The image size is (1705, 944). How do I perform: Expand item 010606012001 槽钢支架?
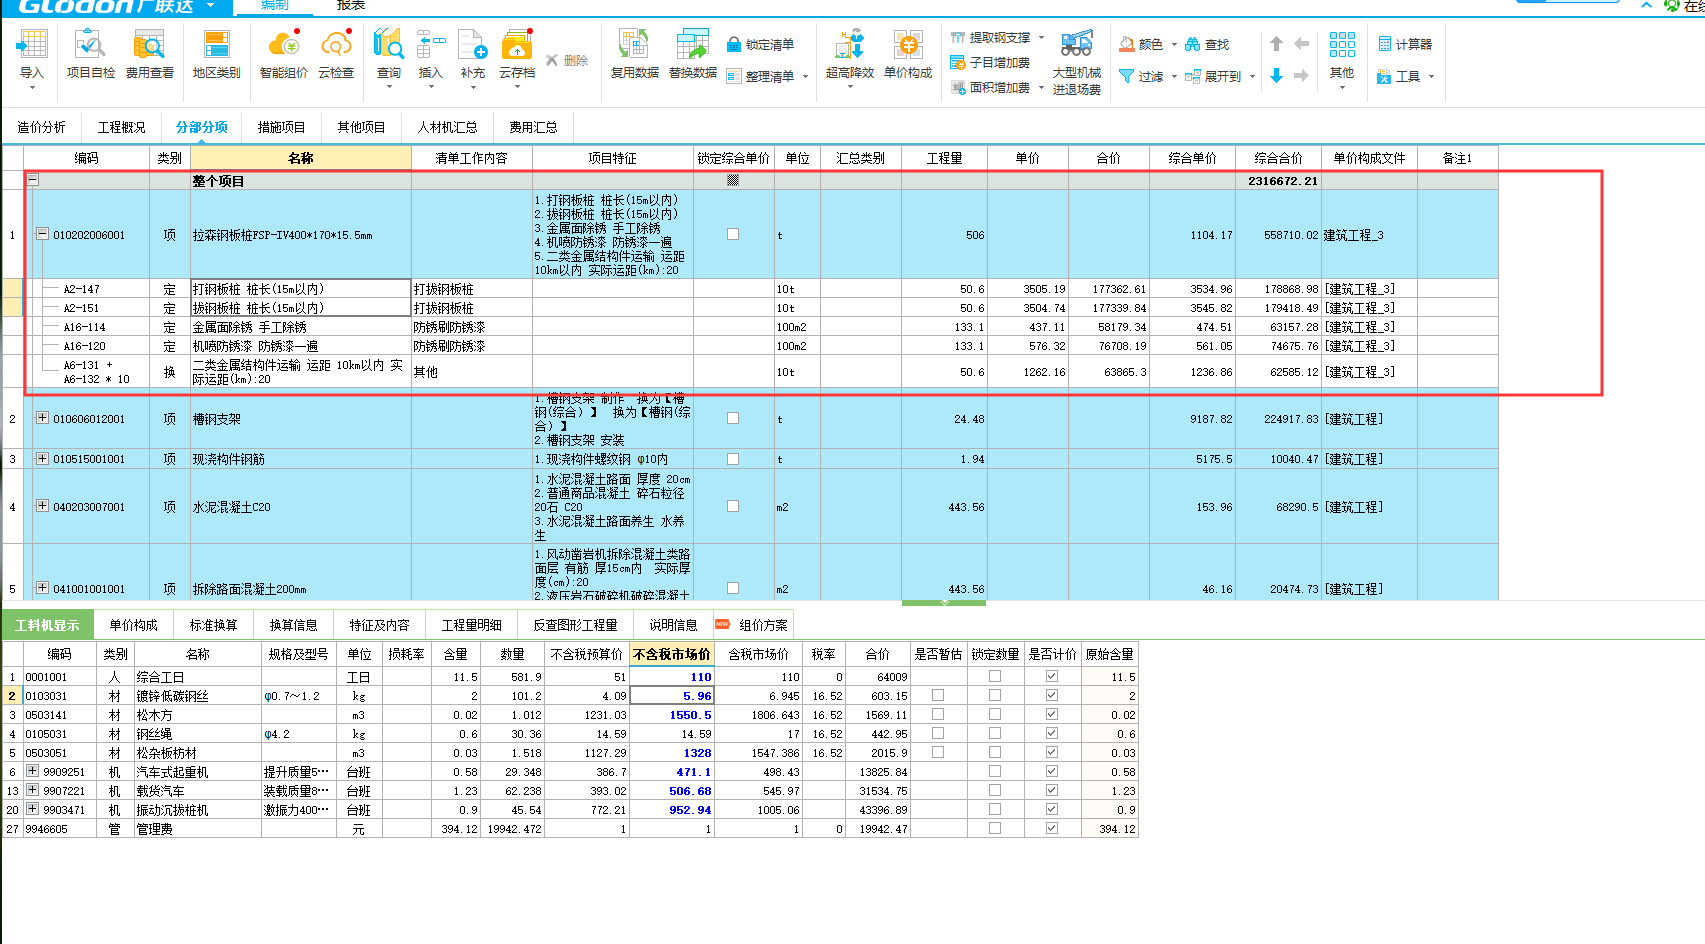(42, 418)
